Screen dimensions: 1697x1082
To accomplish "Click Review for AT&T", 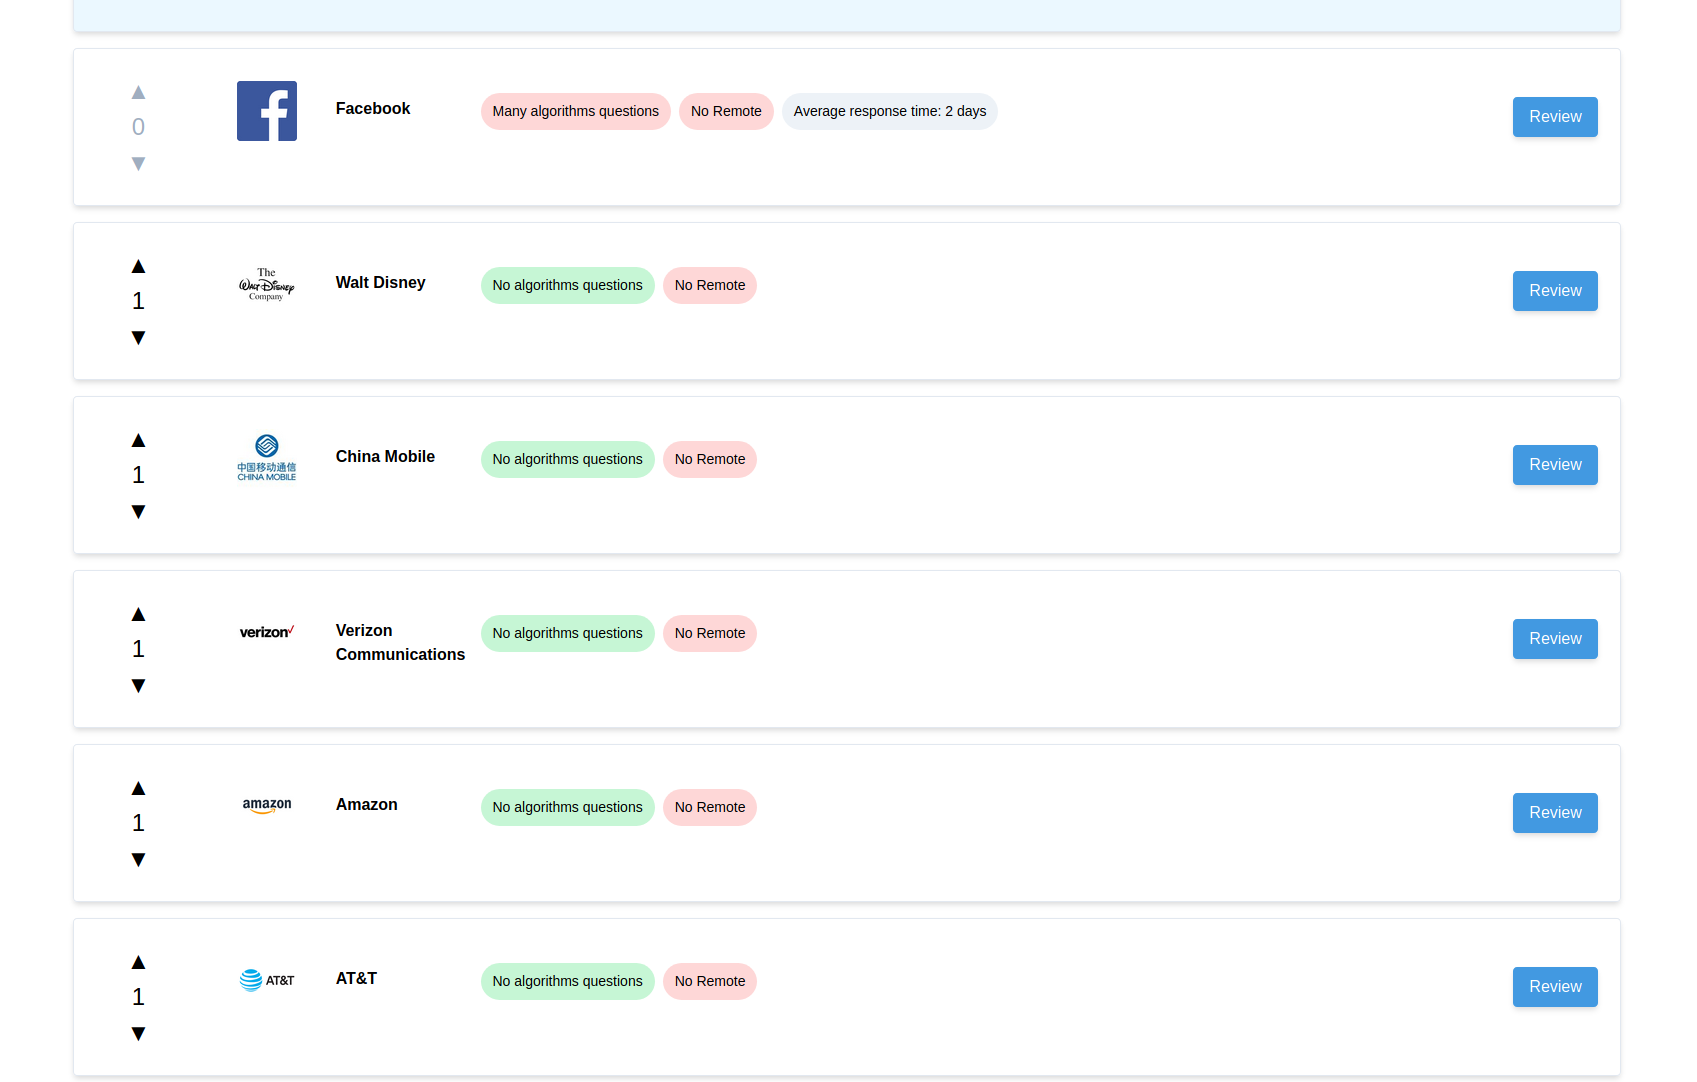I will click(x=1554, y=987).
